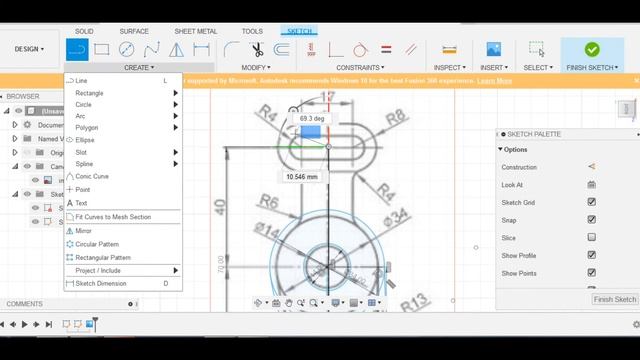Choose Conic Curve from the Create menu
640x360 pixels.
pos(123,176)
